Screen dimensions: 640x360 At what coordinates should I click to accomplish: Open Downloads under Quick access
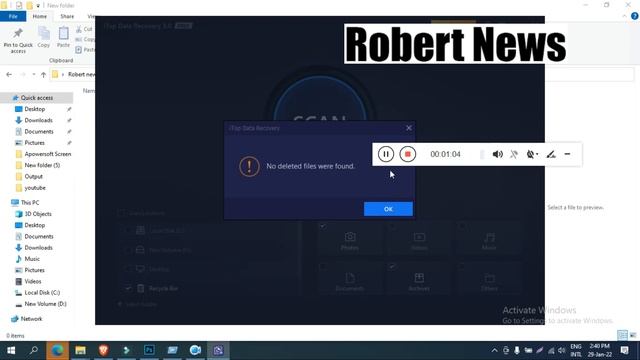pyautogui.click(x=38, y=120)
